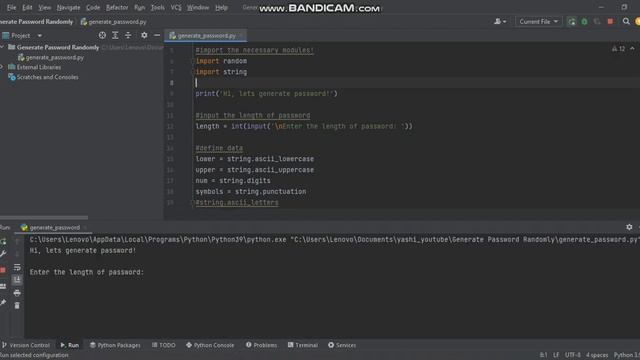Stop process with Run panel red square
Screen dimensions: 640x360
pos(3,270)
